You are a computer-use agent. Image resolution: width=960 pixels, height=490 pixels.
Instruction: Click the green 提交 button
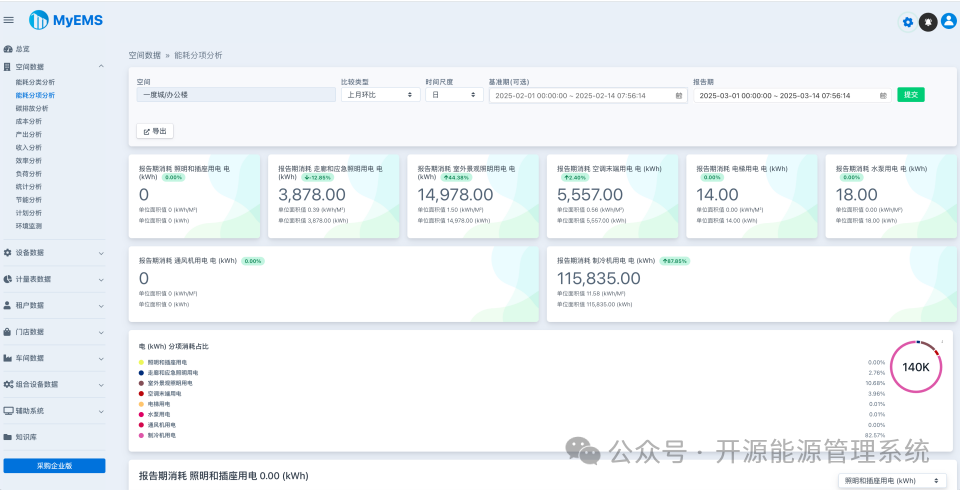911,95
